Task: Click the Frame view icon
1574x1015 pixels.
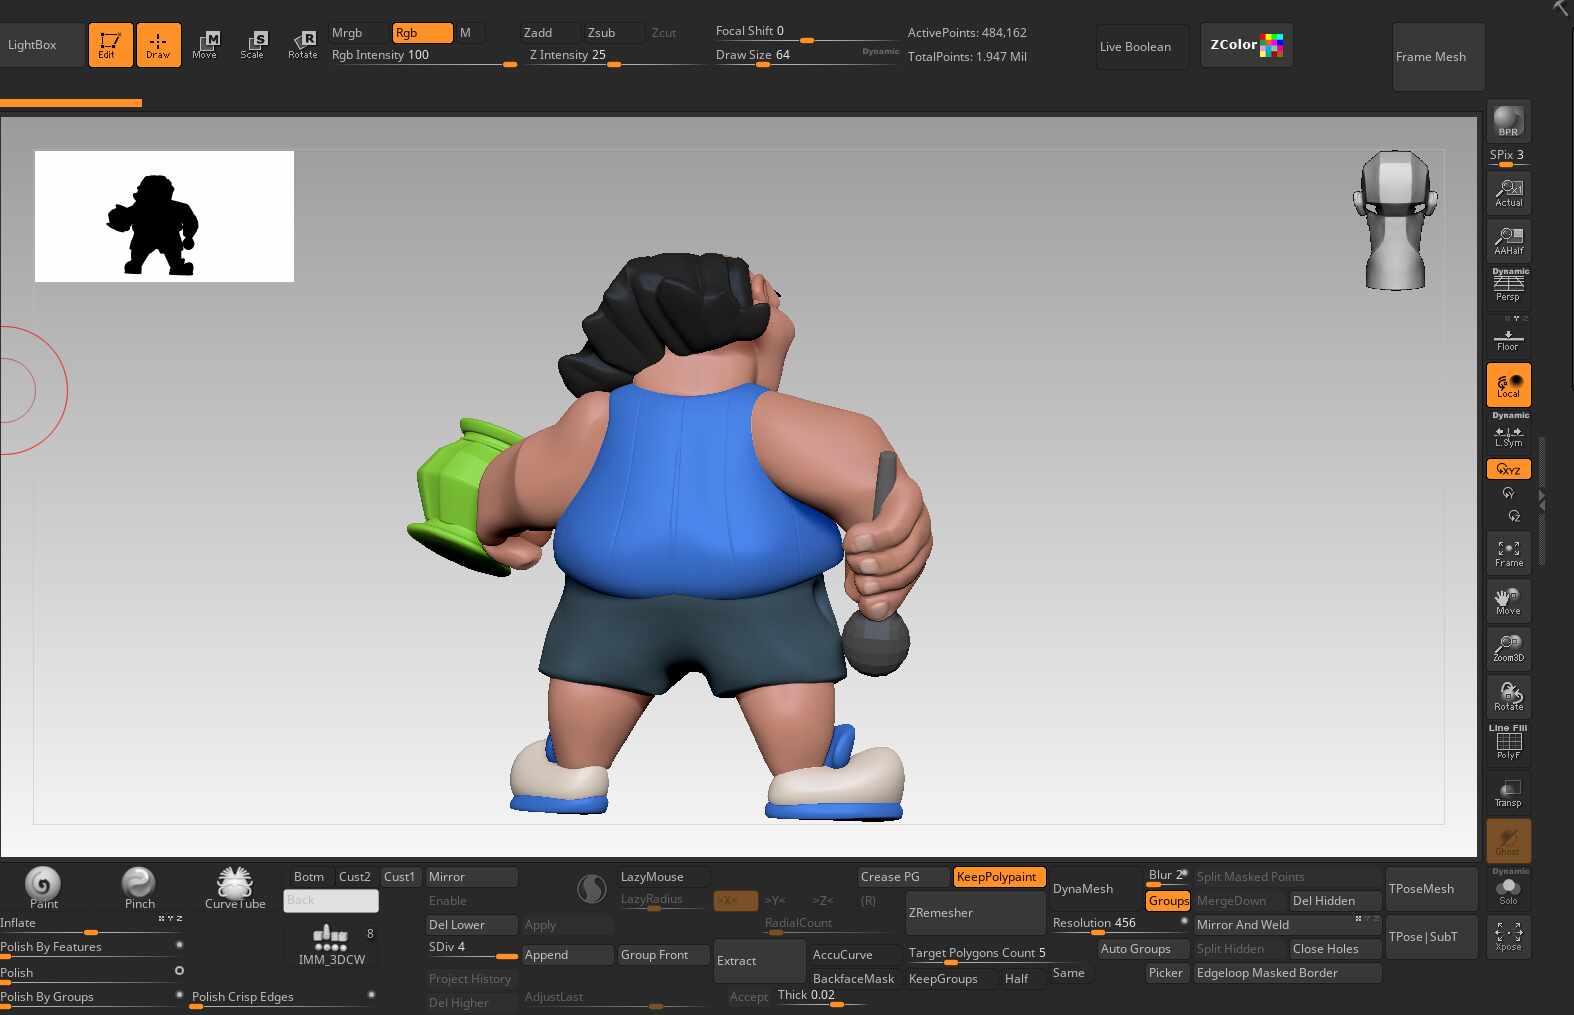Action: coord(1508,553)
